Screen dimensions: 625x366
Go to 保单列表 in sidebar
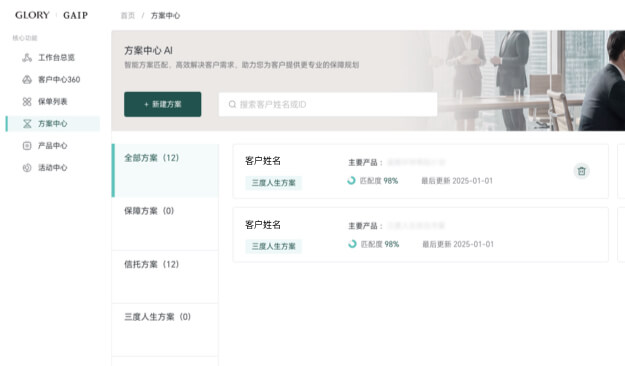53,102
